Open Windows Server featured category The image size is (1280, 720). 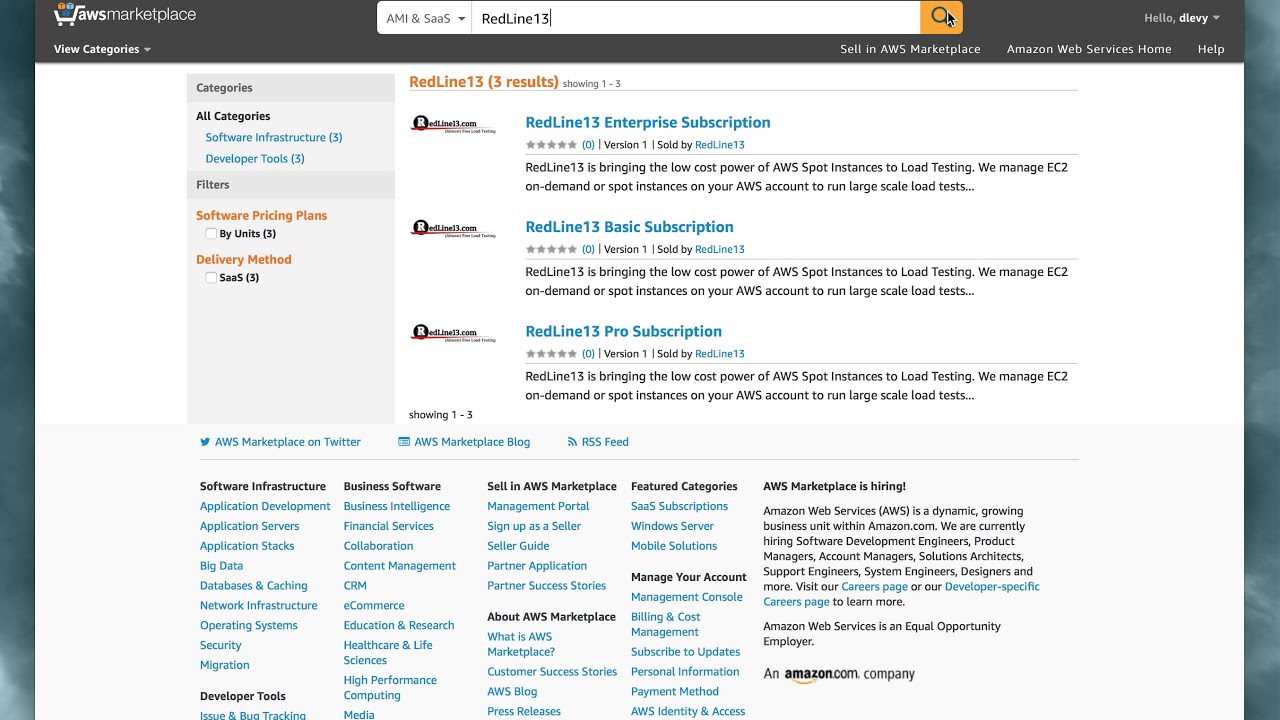(672, 526)
